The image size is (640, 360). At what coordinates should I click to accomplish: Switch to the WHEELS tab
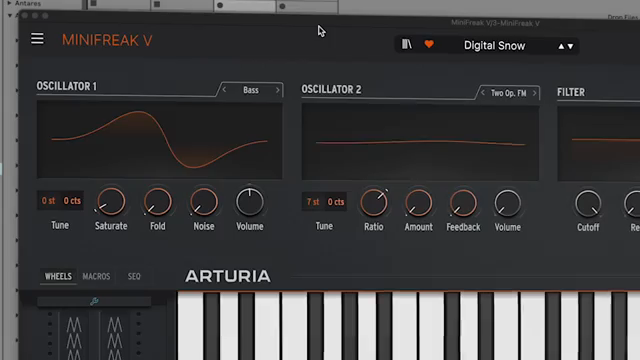[58, 276]
